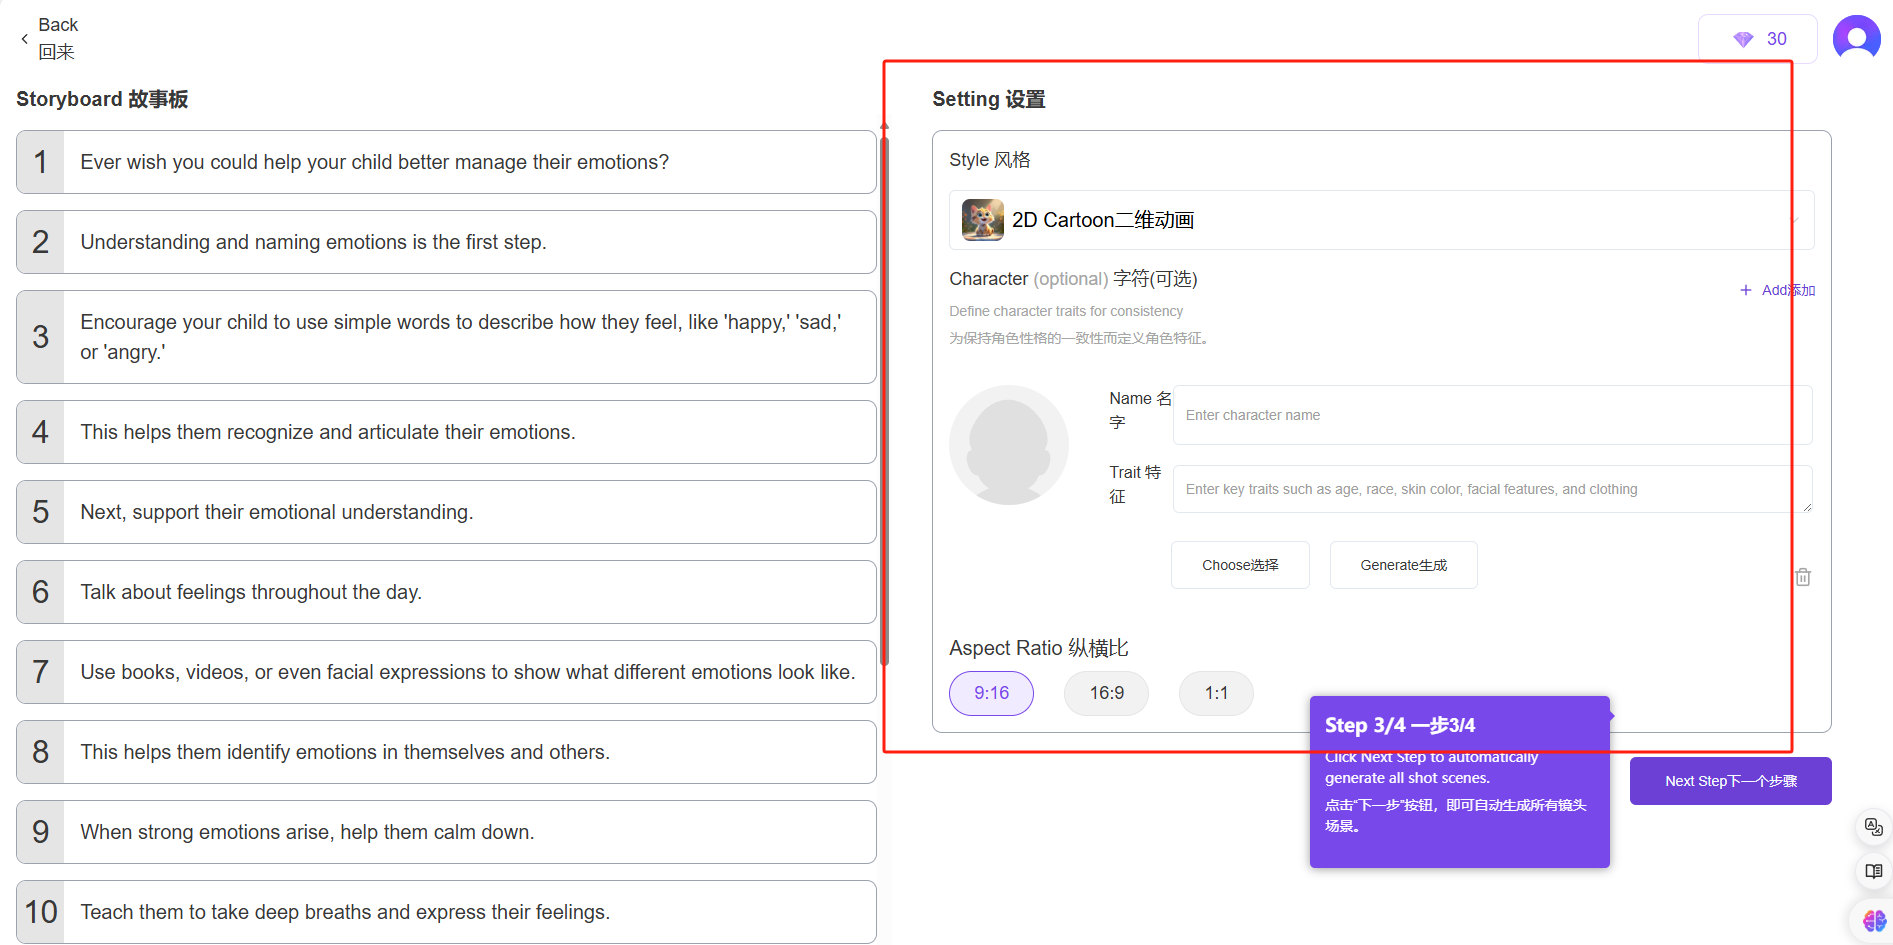Screen dimensions: 1893x945
Task: Open the book guide icon
Action: pos(1873,872)
